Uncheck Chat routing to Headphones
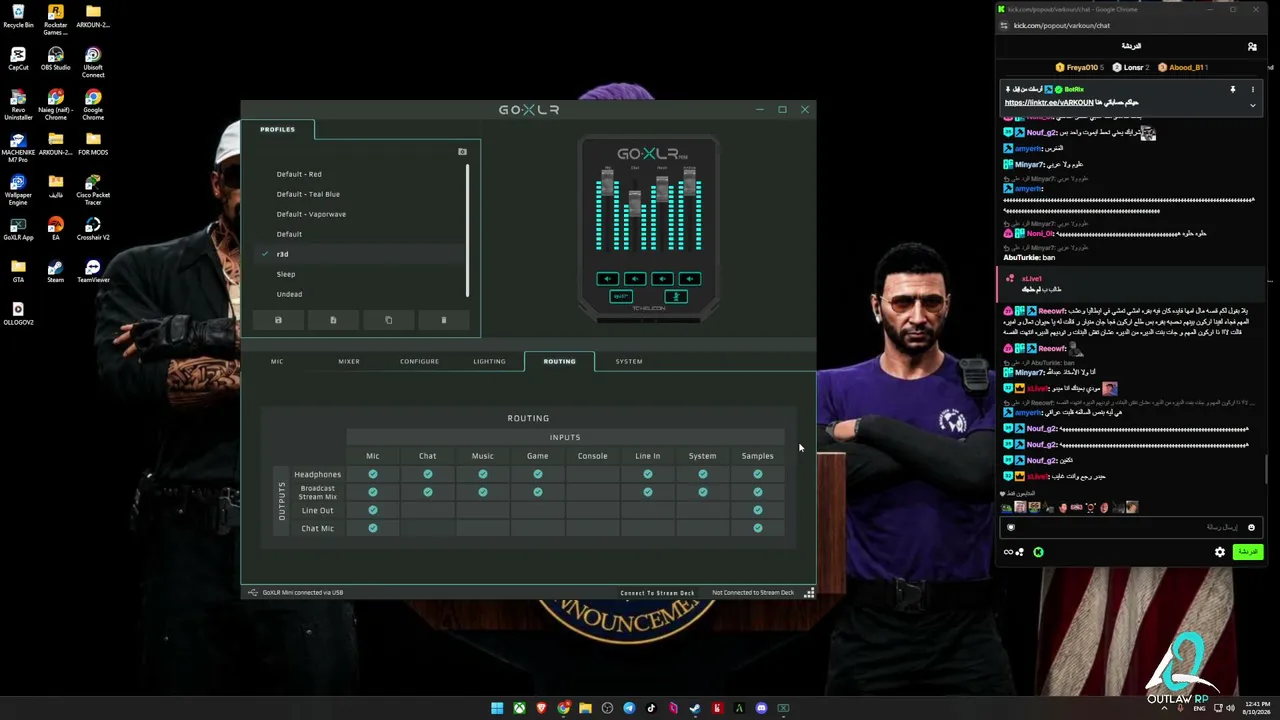Screen dimensions: 1280x720 (x=428, y=474)
